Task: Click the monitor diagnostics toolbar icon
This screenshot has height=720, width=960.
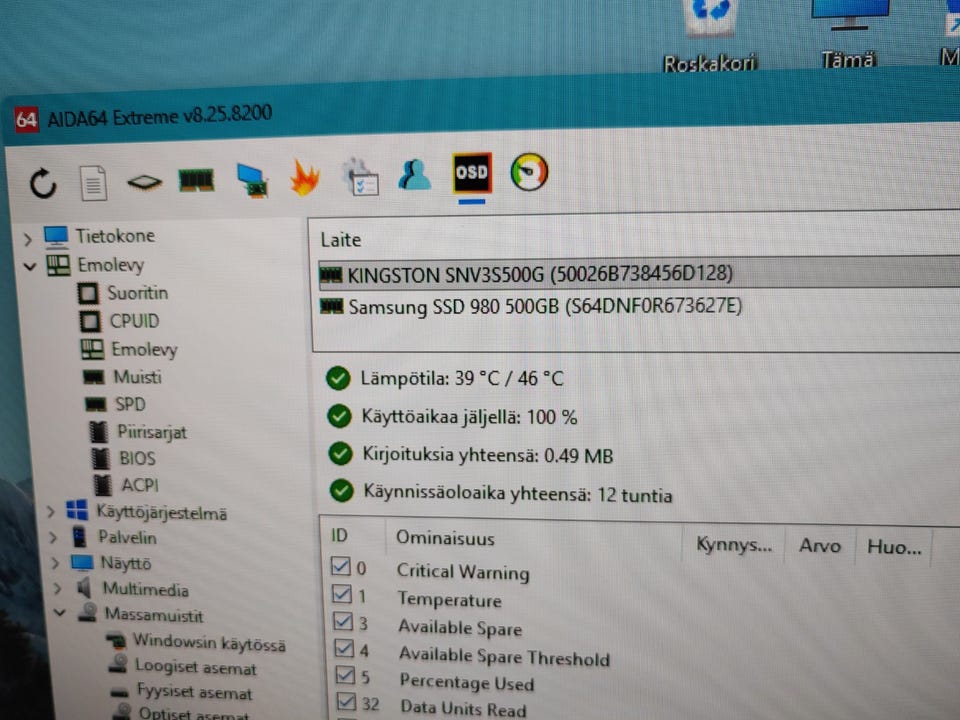Action: point(252,180)
